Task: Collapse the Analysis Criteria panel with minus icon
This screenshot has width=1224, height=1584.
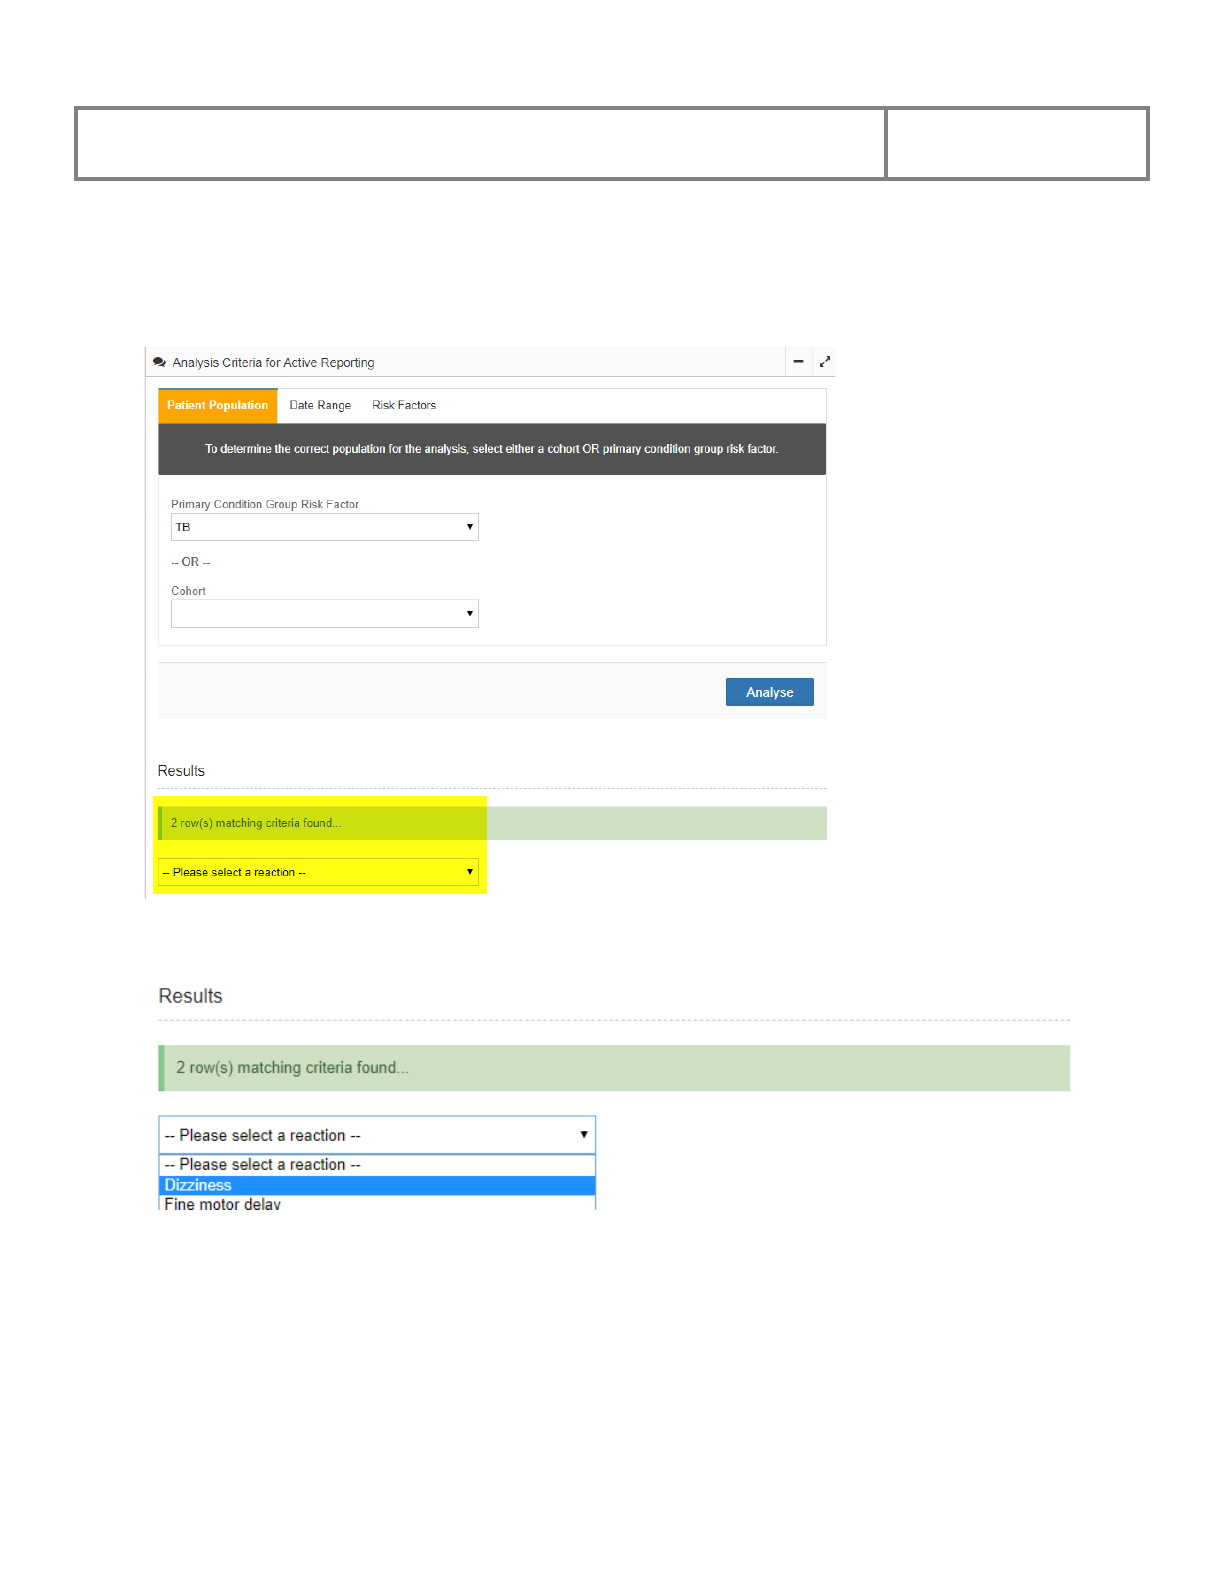Action: tap(798, 362)
